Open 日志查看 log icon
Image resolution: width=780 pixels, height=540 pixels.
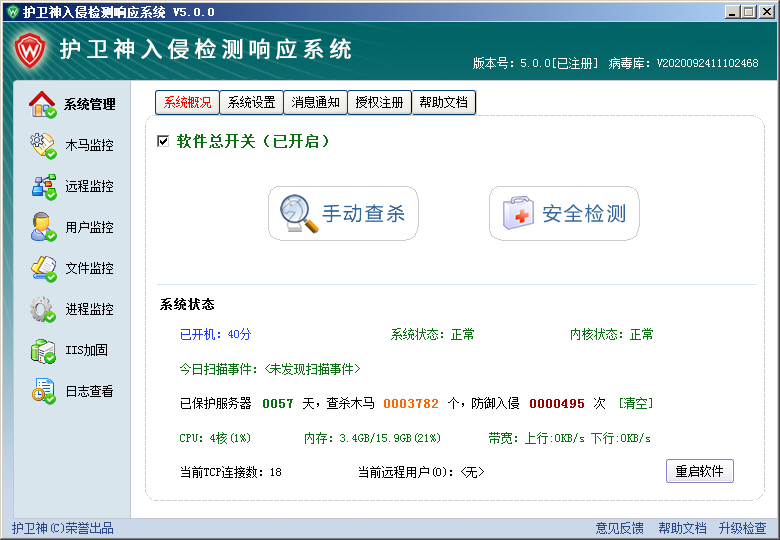[43, 391]
